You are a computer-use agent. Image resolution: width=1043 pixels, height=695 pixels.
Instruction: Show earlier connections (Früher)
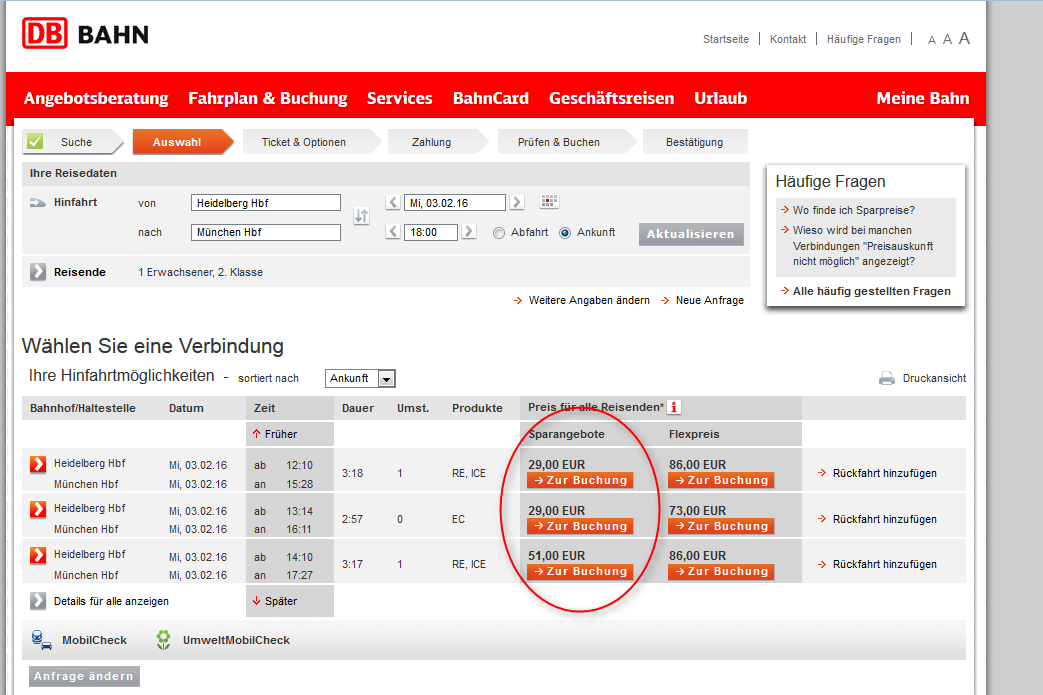[x=275, y=434]
